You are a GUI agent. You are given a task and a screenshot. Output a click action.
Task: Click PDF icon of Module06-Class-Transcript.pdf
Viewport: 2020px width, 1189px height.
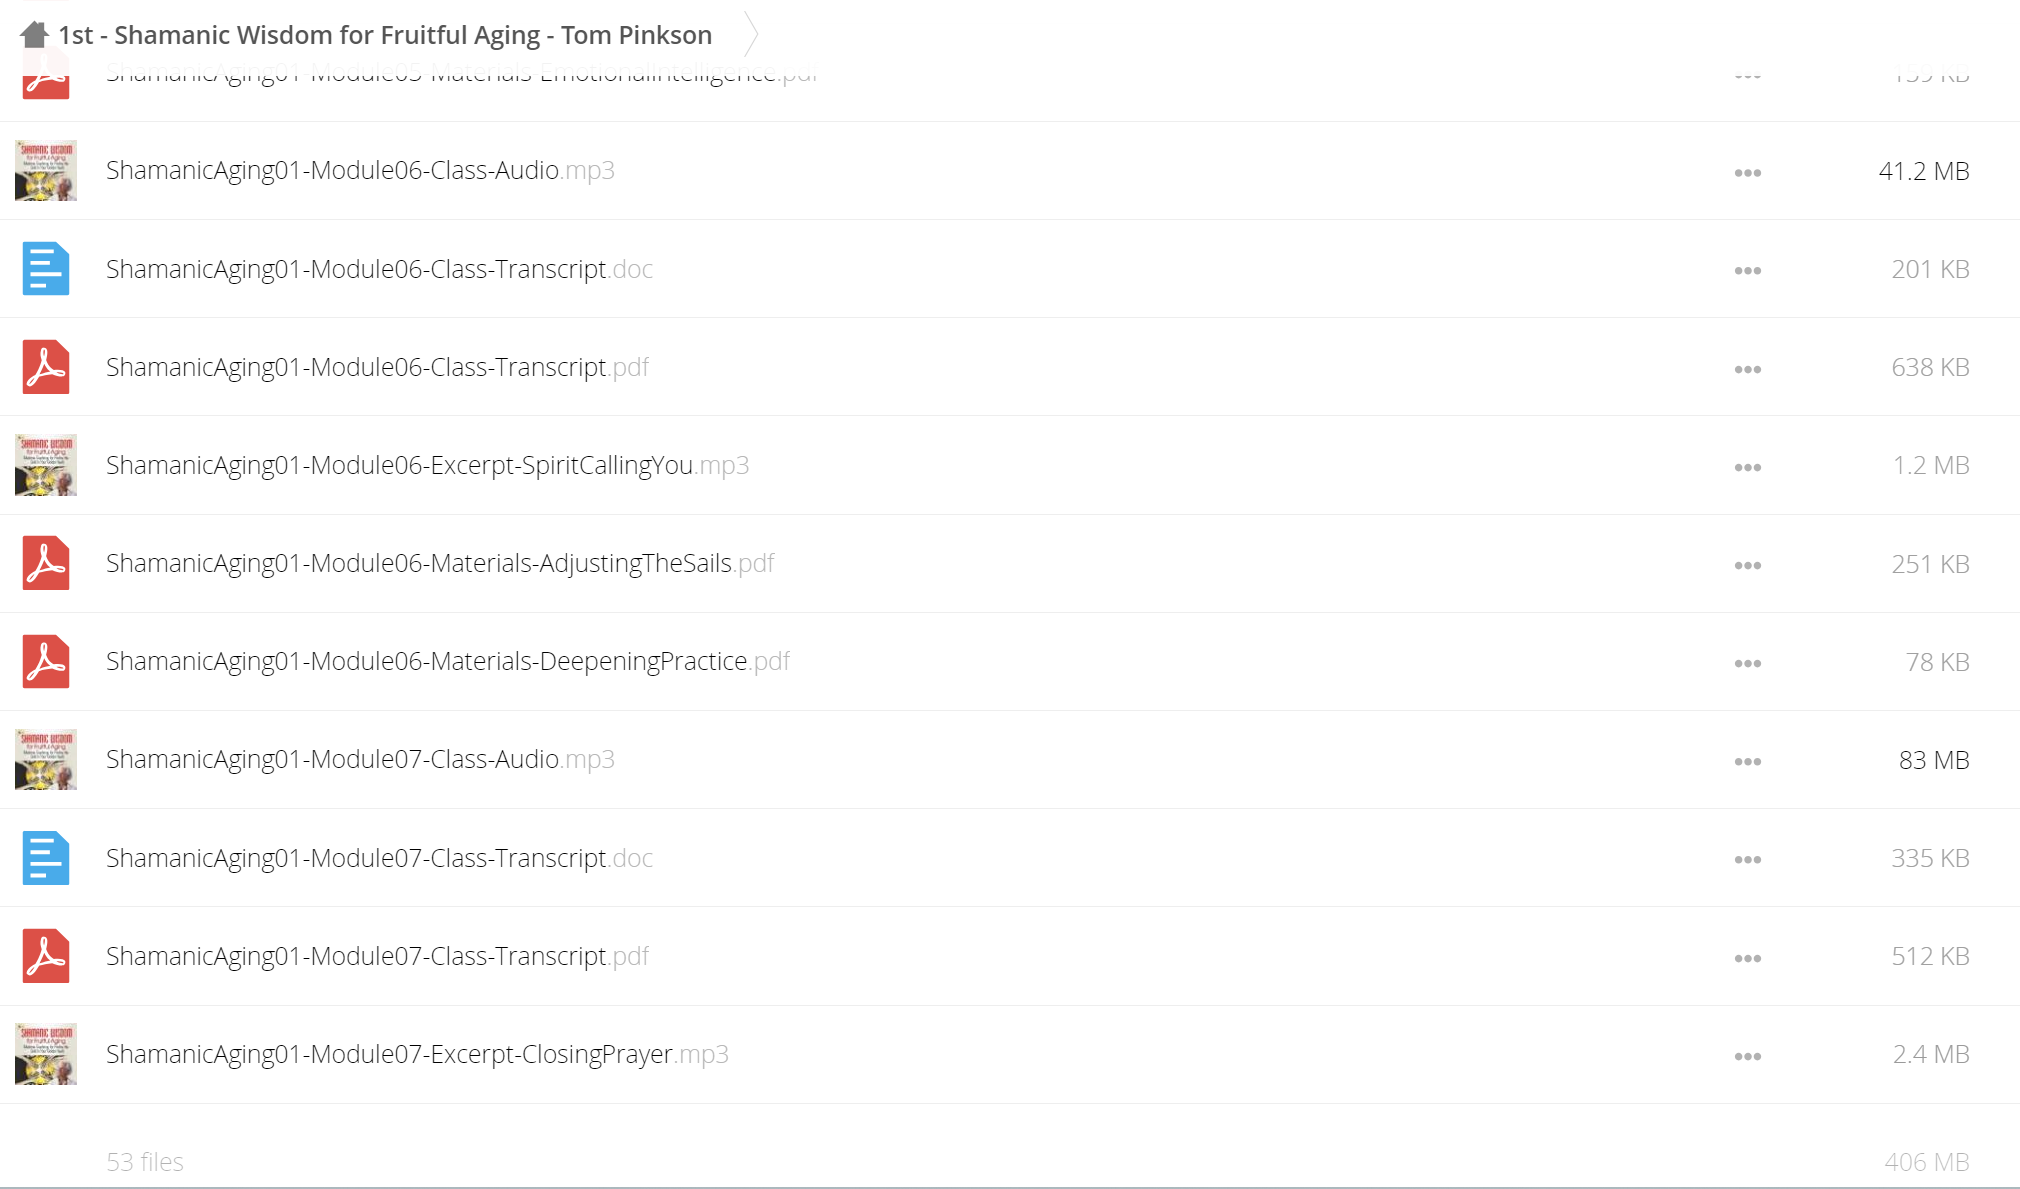tap(46, 367)
